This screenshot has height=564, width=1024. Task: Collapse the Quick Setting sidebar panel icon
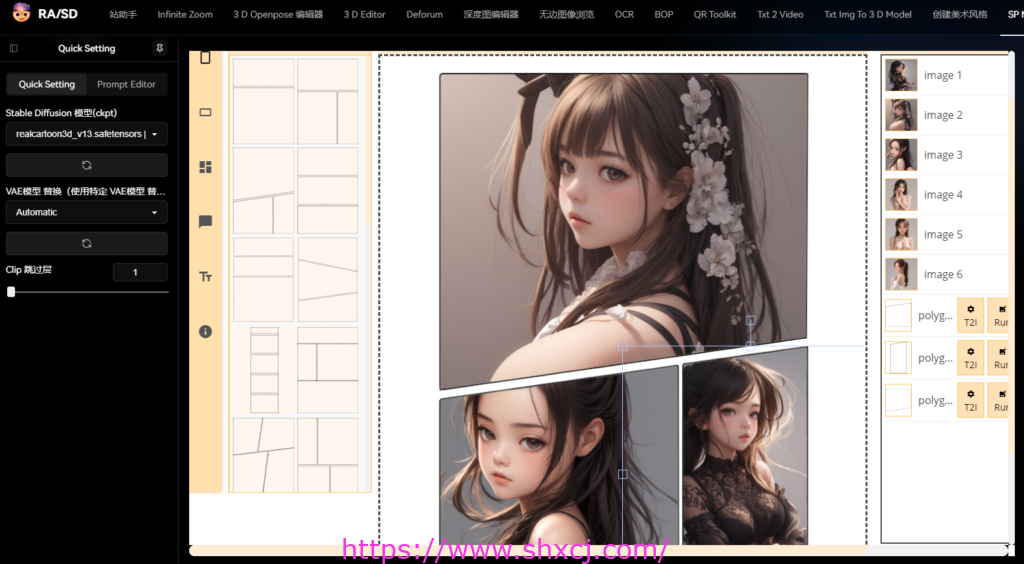click(14, 48)
